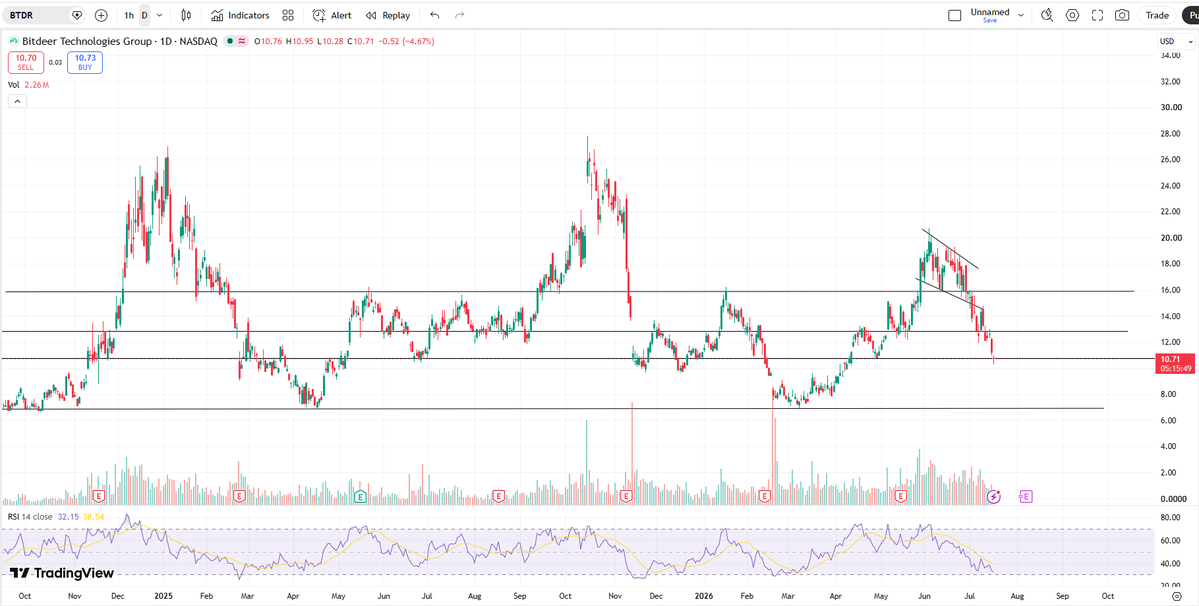Click the earnings E marker near November 2025
The image size is (1199, 606).
pos(626,497)
